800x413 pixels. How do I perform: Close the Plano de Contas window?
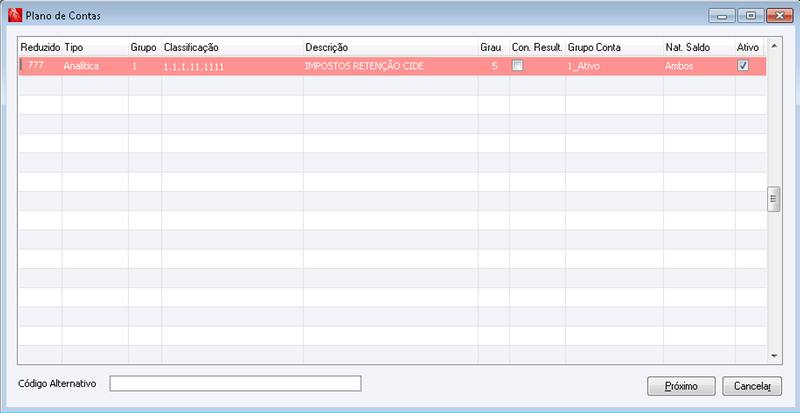pos(780,16)
